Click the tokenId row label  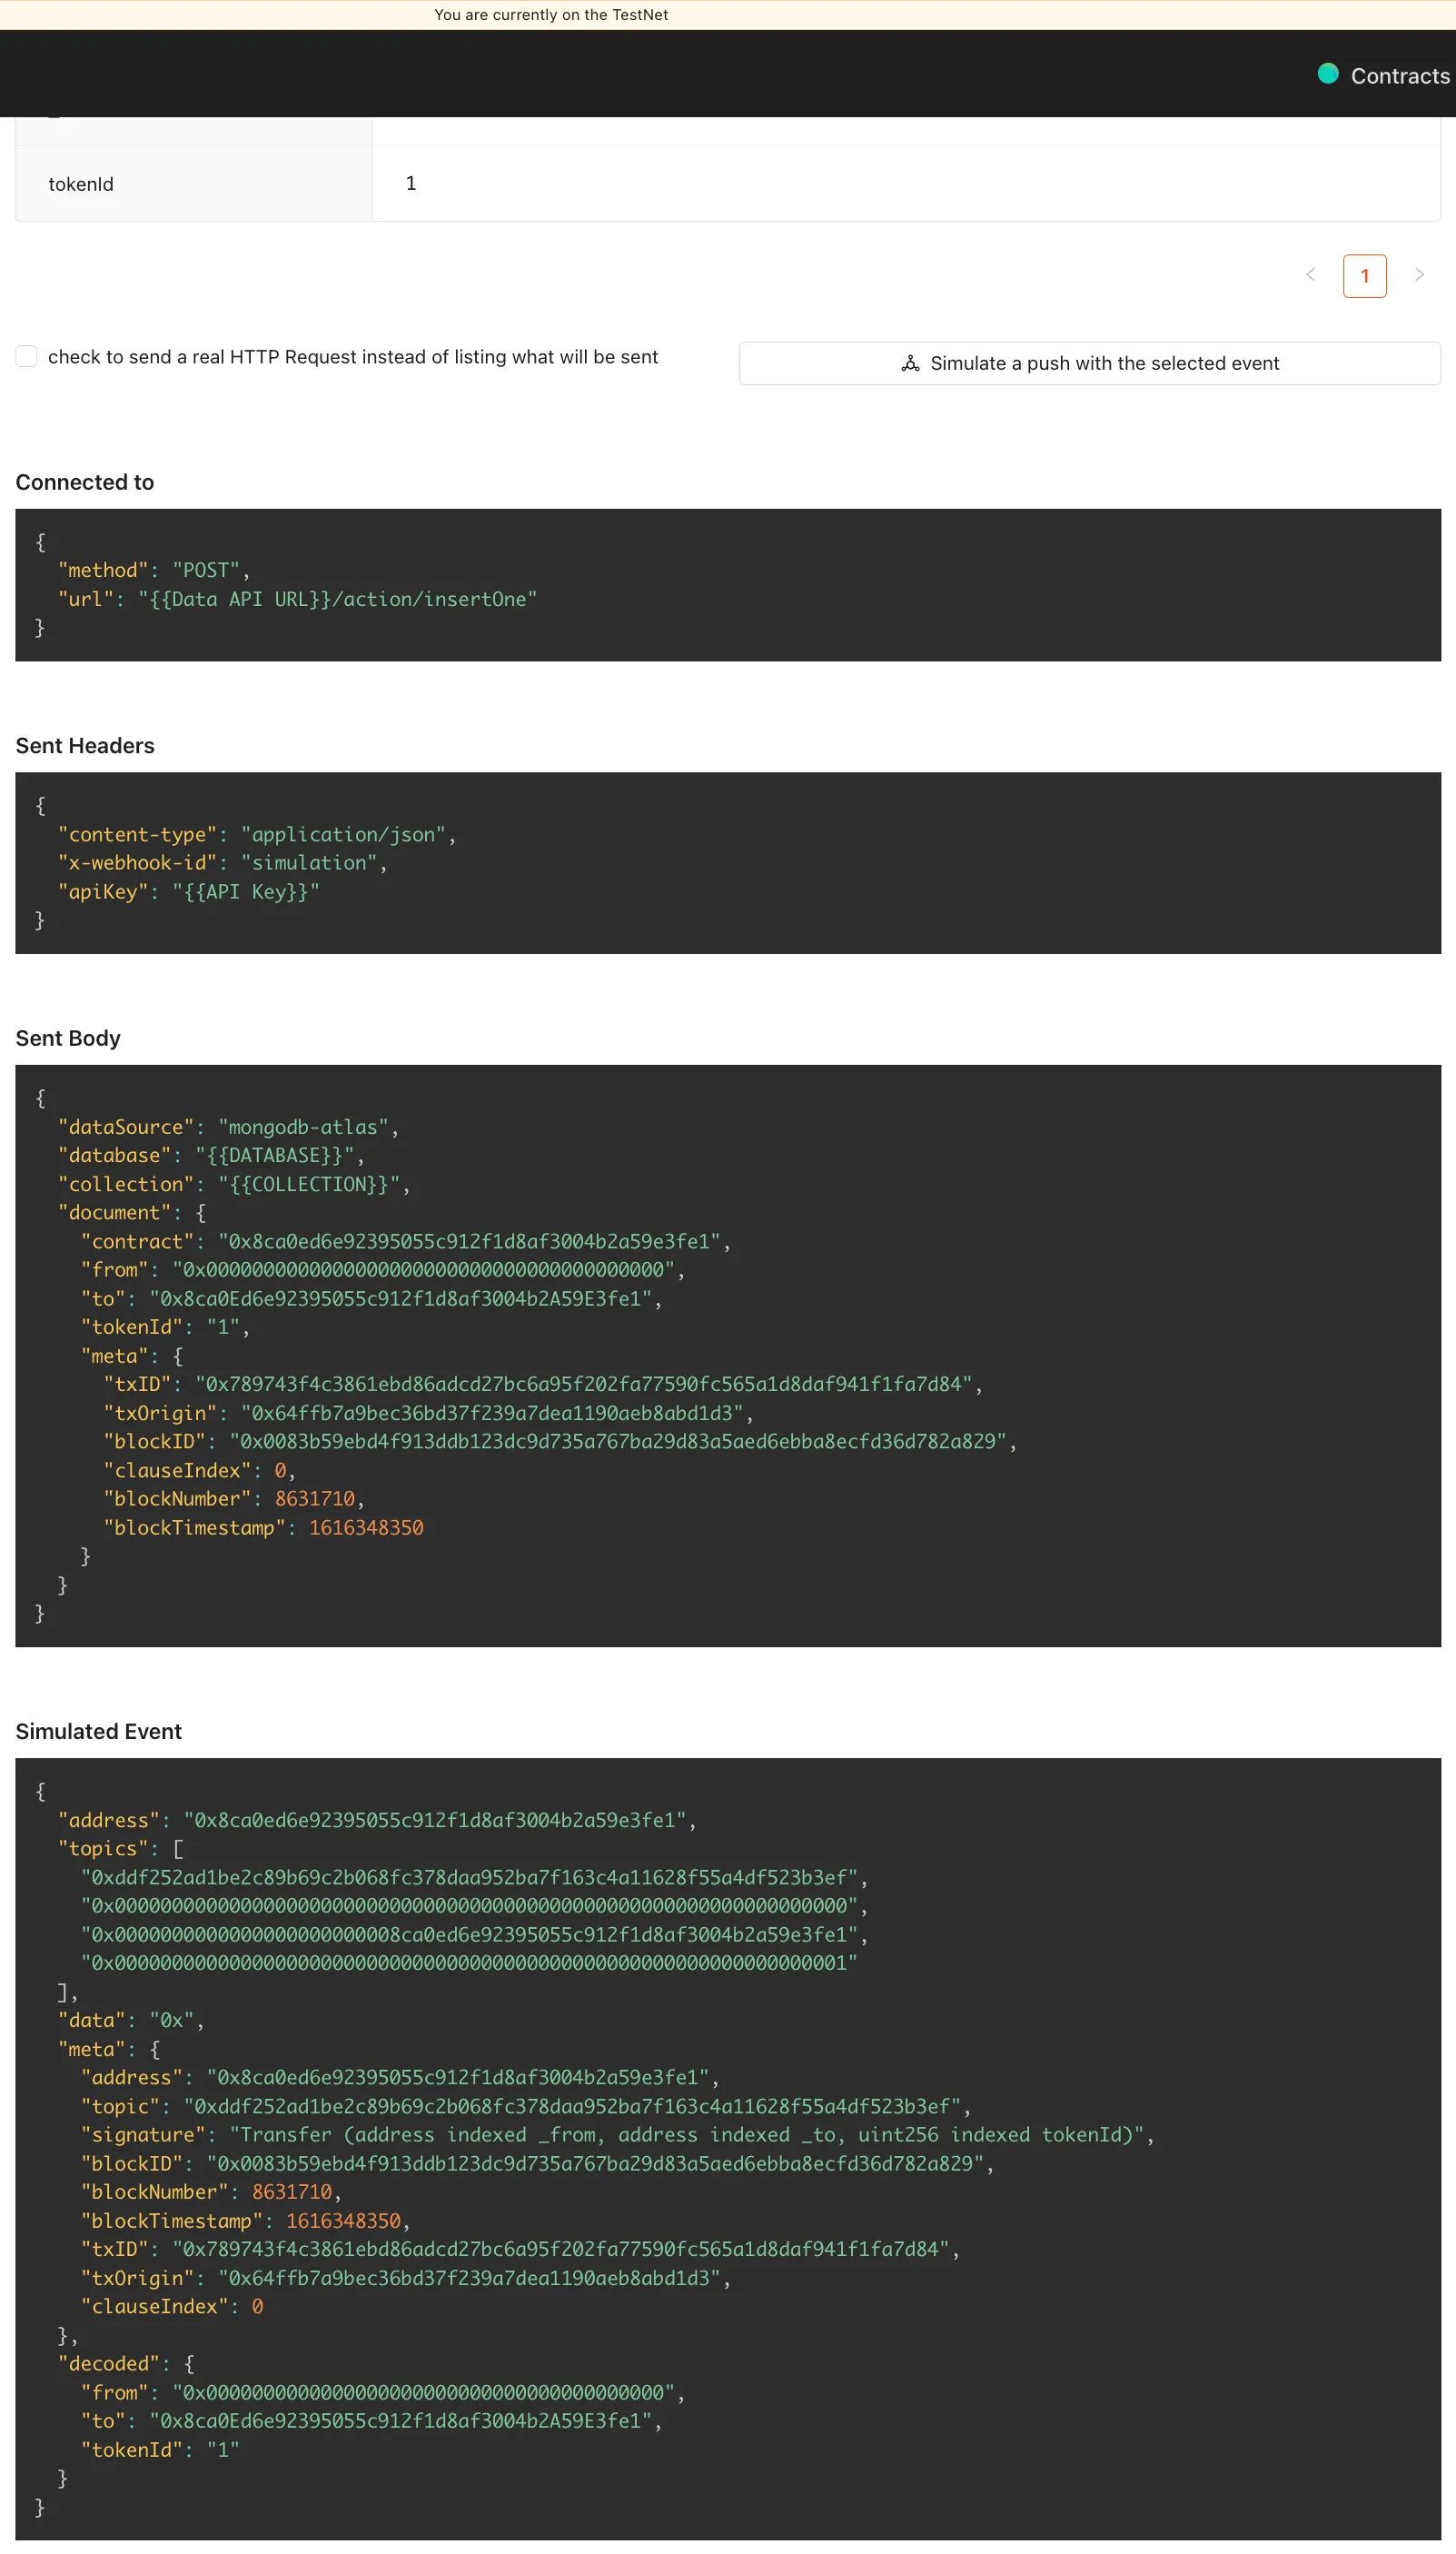pyautogui.click(x=81, y=184)
